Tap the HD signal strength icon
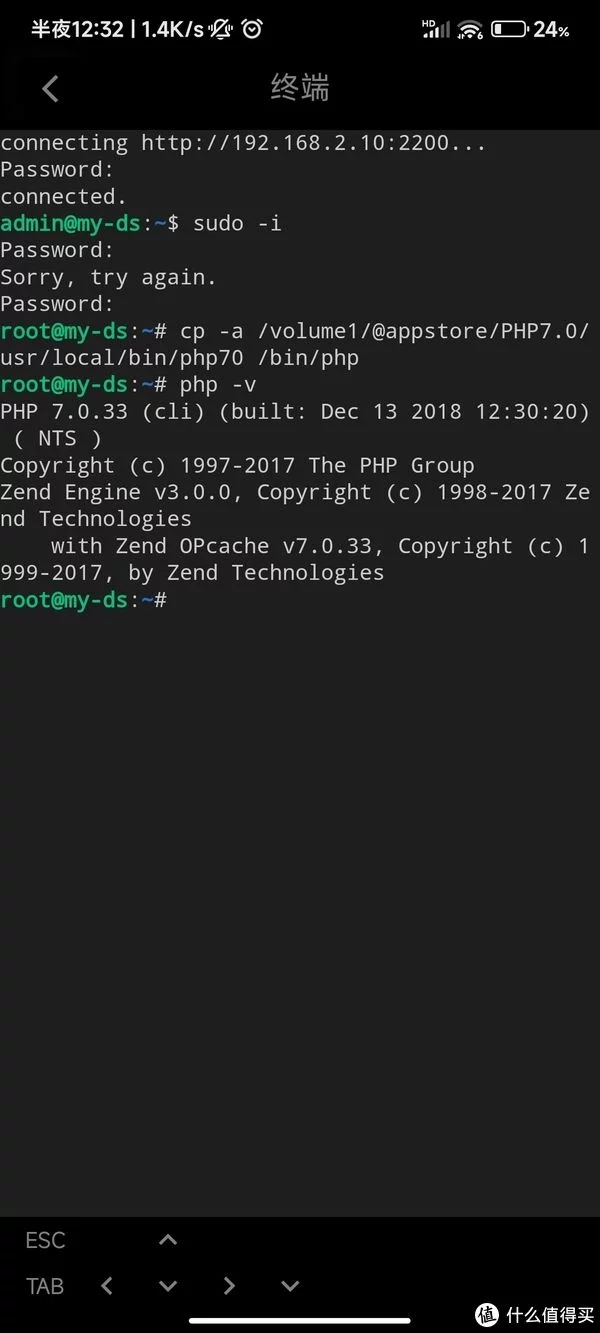This screenshot has width=600, height=1333. (436, 29)
